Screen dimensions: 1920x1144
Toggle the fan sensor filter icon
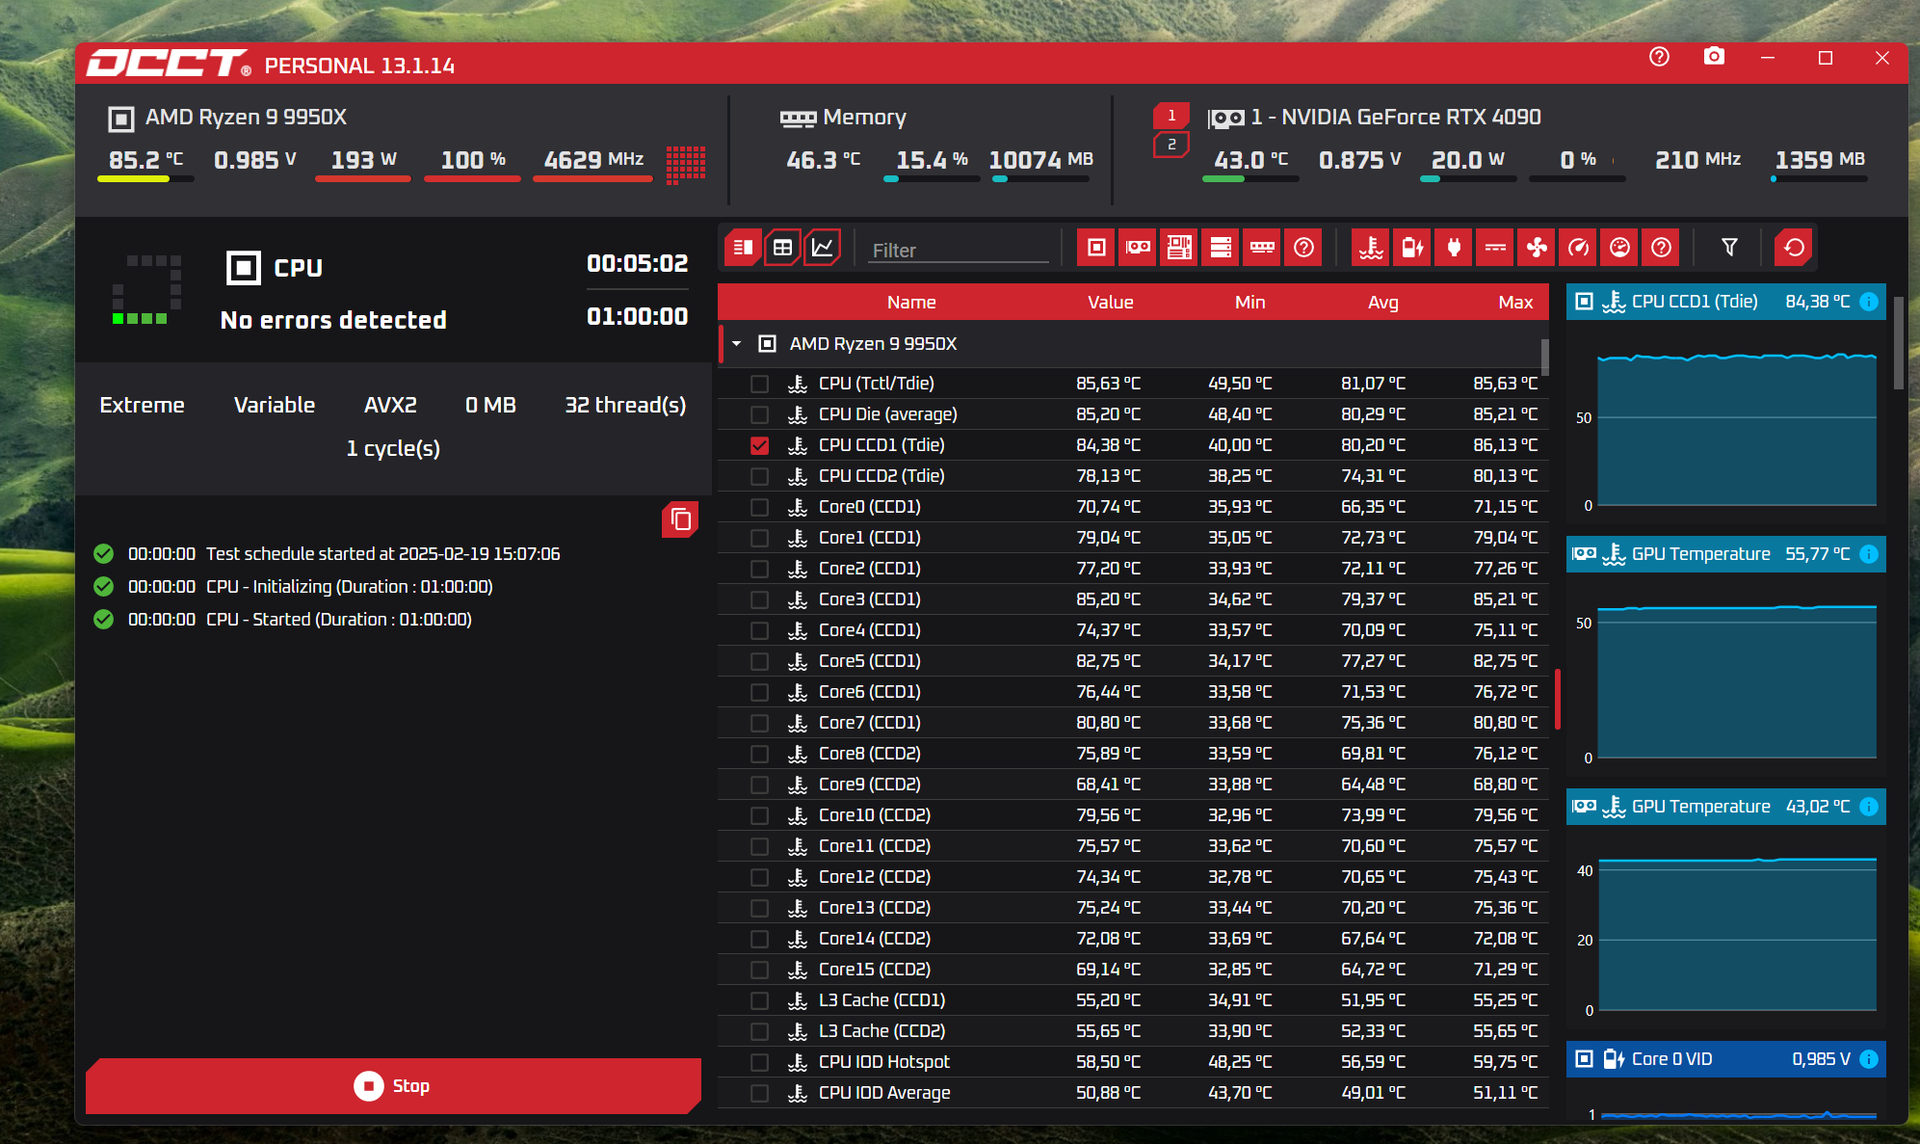[1536, 248]
